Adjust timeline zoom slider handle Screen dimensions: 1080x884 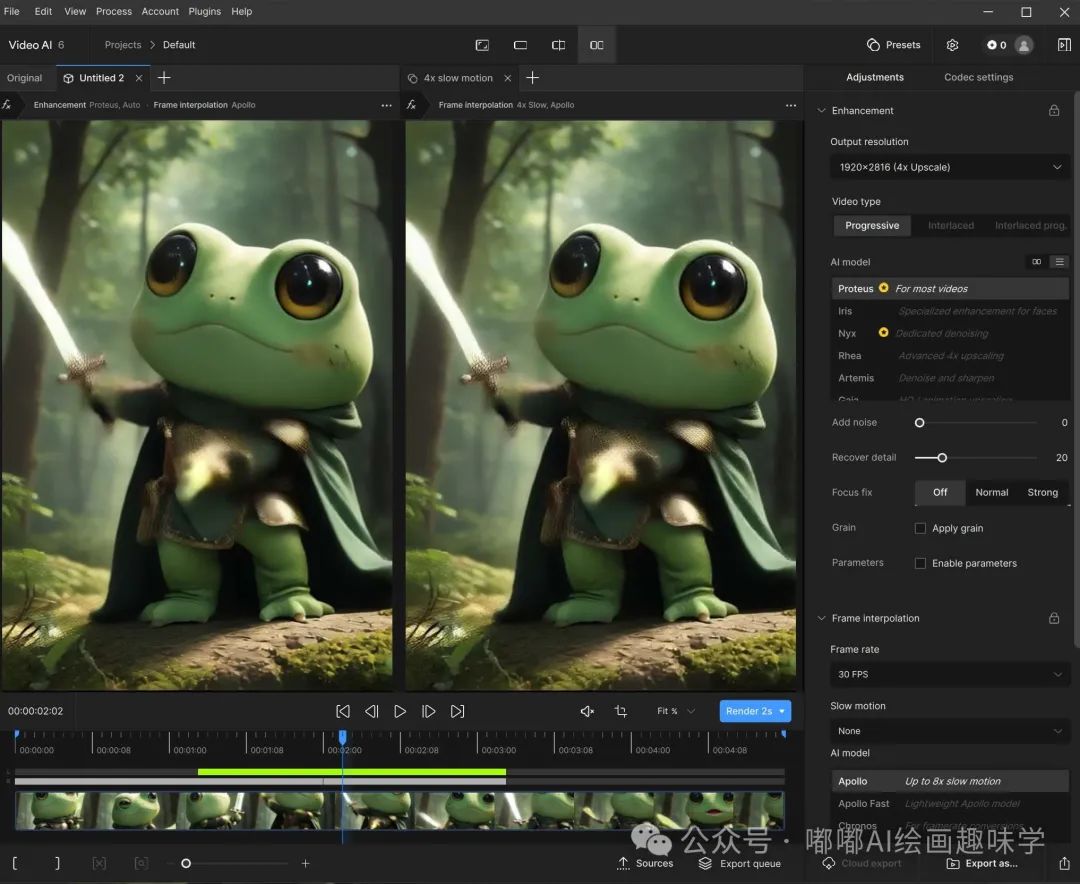click(185, 863)
